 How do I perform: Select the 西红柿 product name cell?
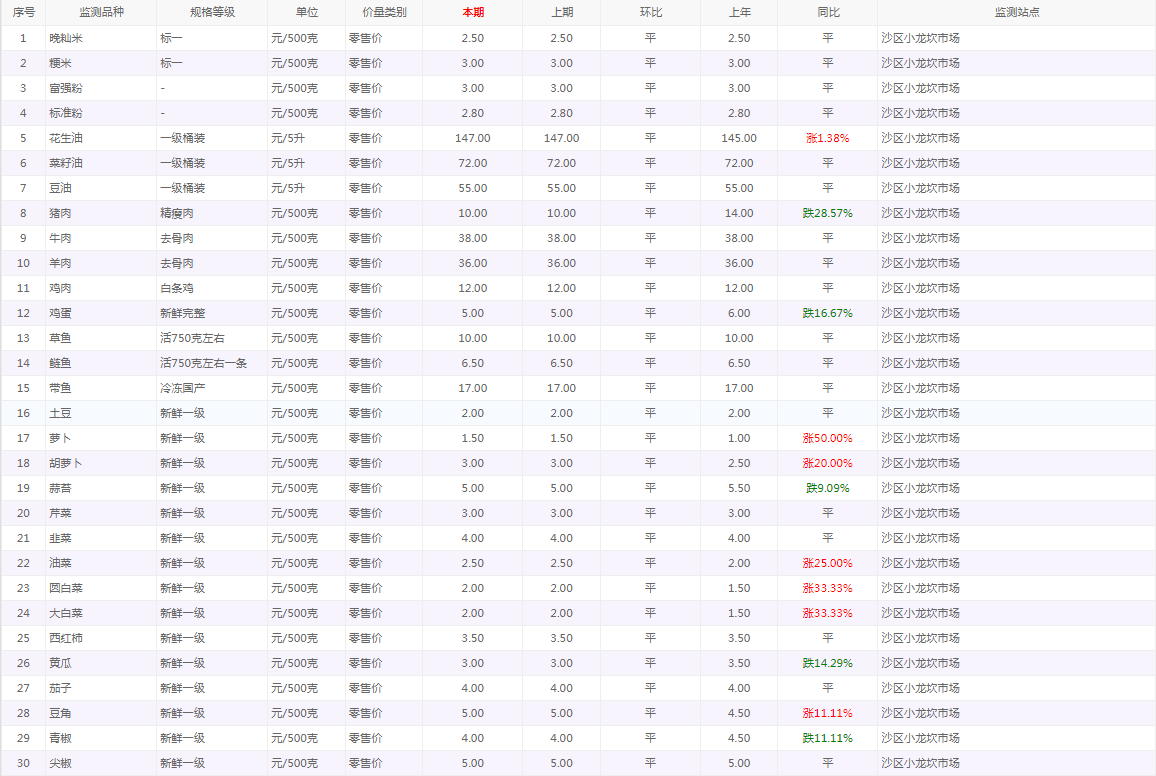[x=66, y=638]
